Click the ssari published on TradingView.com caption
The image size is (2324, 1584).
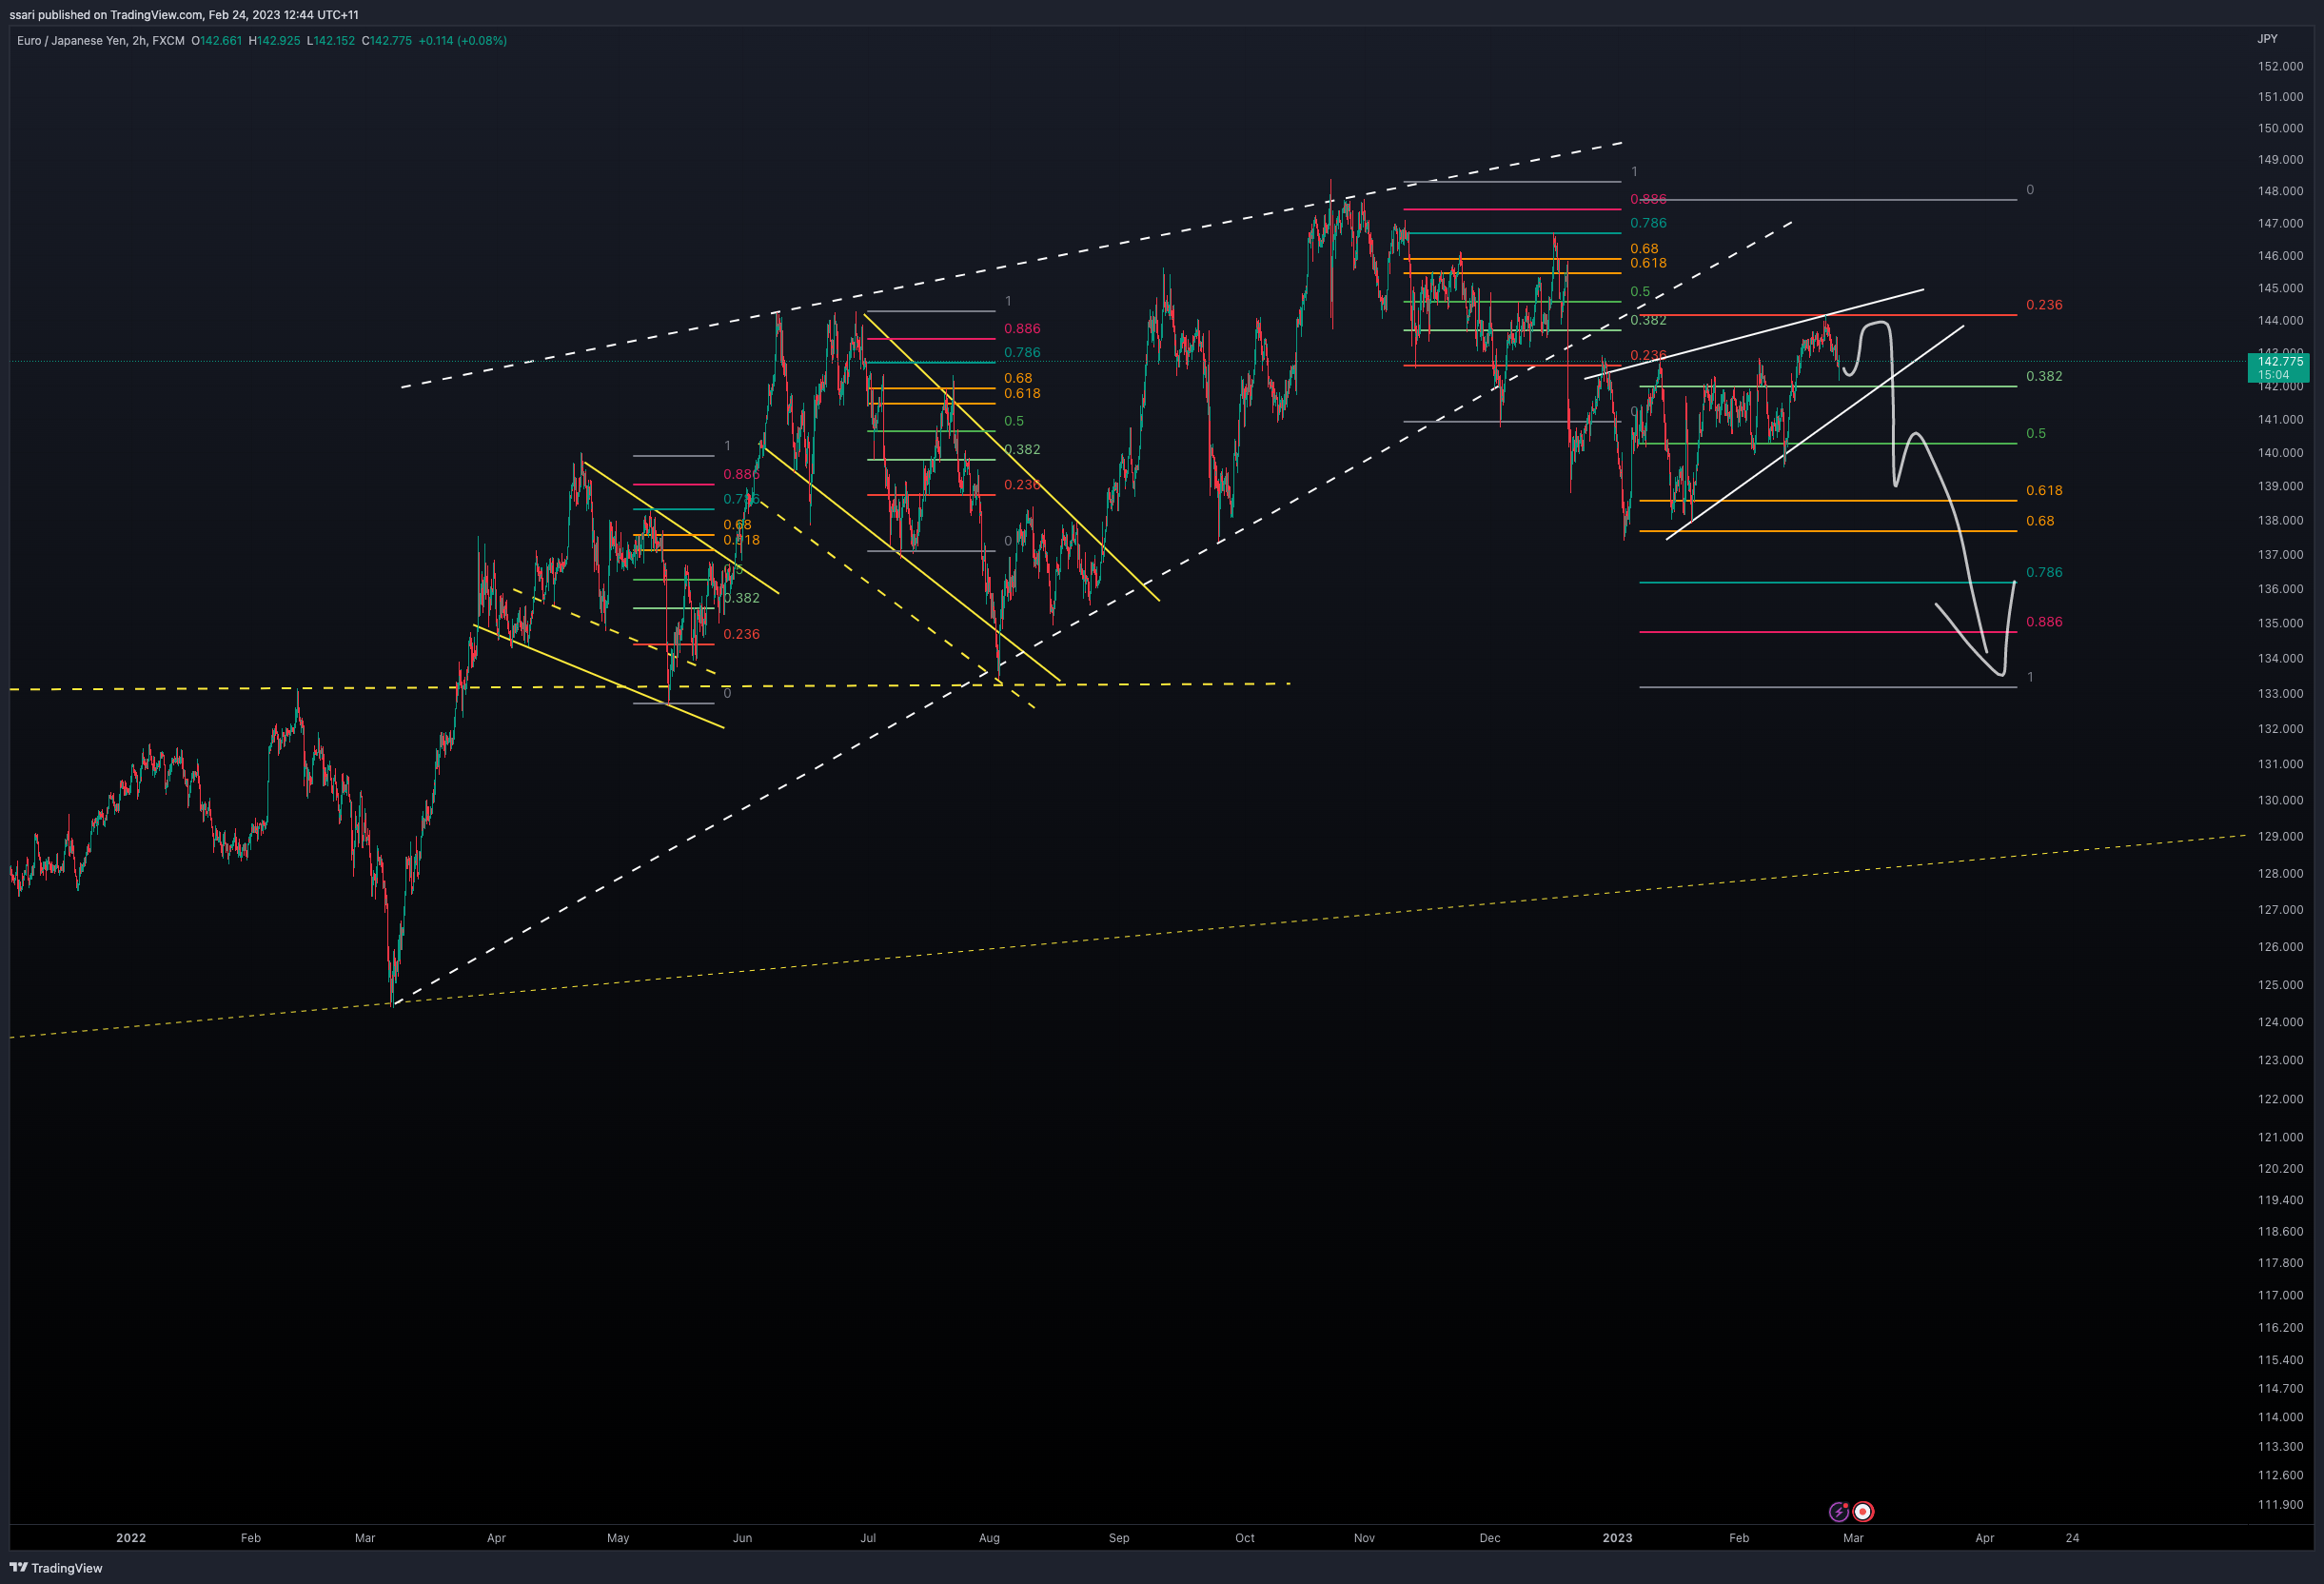tap(184, 15)
